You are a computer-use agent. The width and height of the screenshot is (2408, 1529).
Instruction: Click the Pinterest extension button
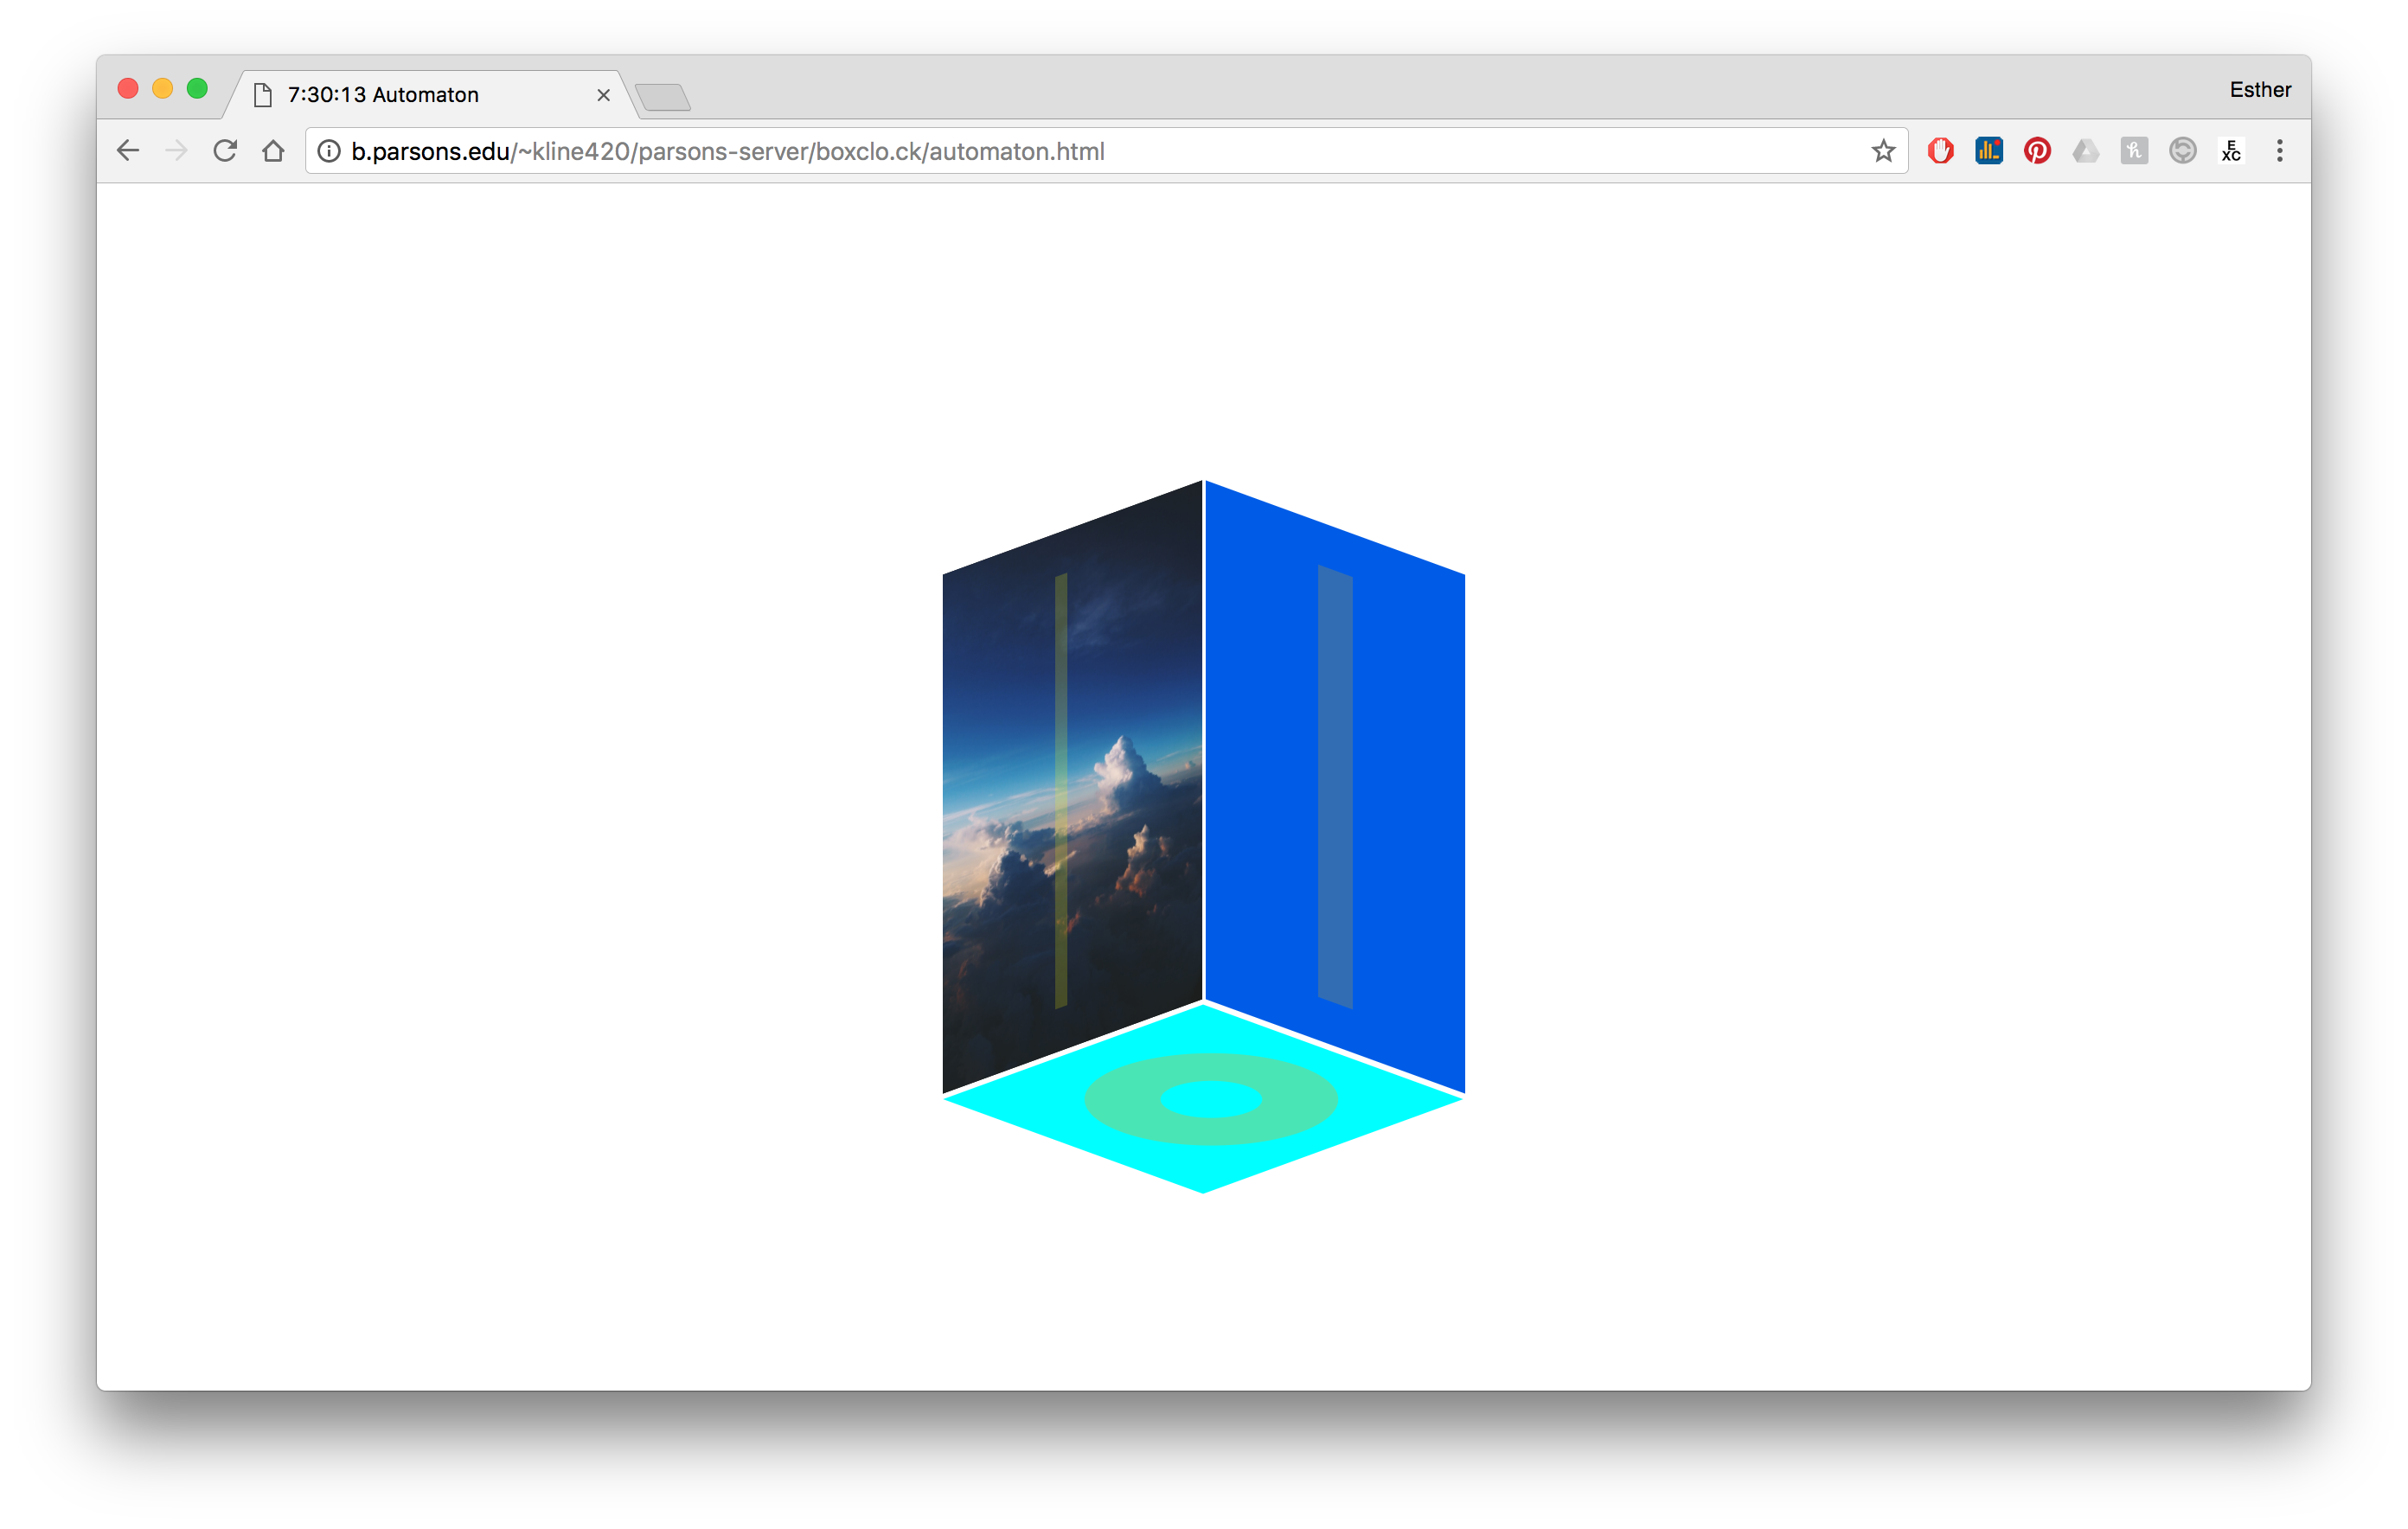(2037, 151)
